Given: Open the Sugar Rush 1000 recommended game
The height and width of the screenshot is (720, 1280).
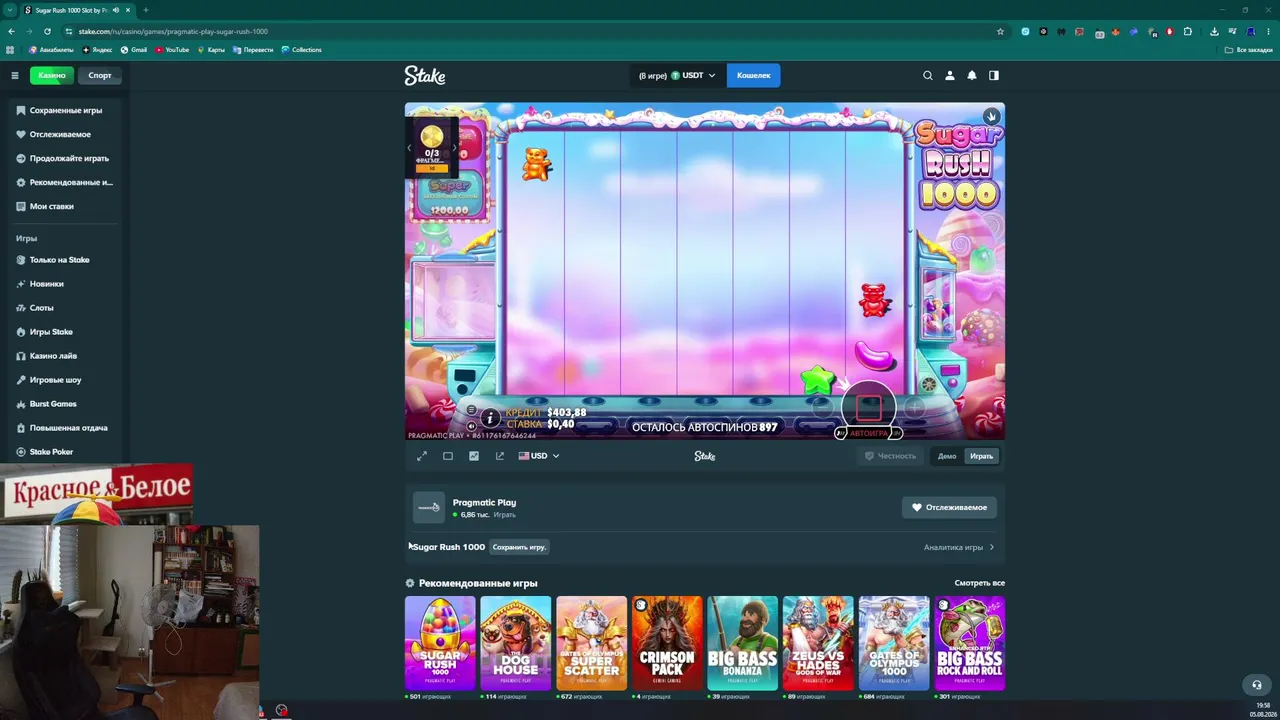Looking at the screenshot, I should 440,643.
